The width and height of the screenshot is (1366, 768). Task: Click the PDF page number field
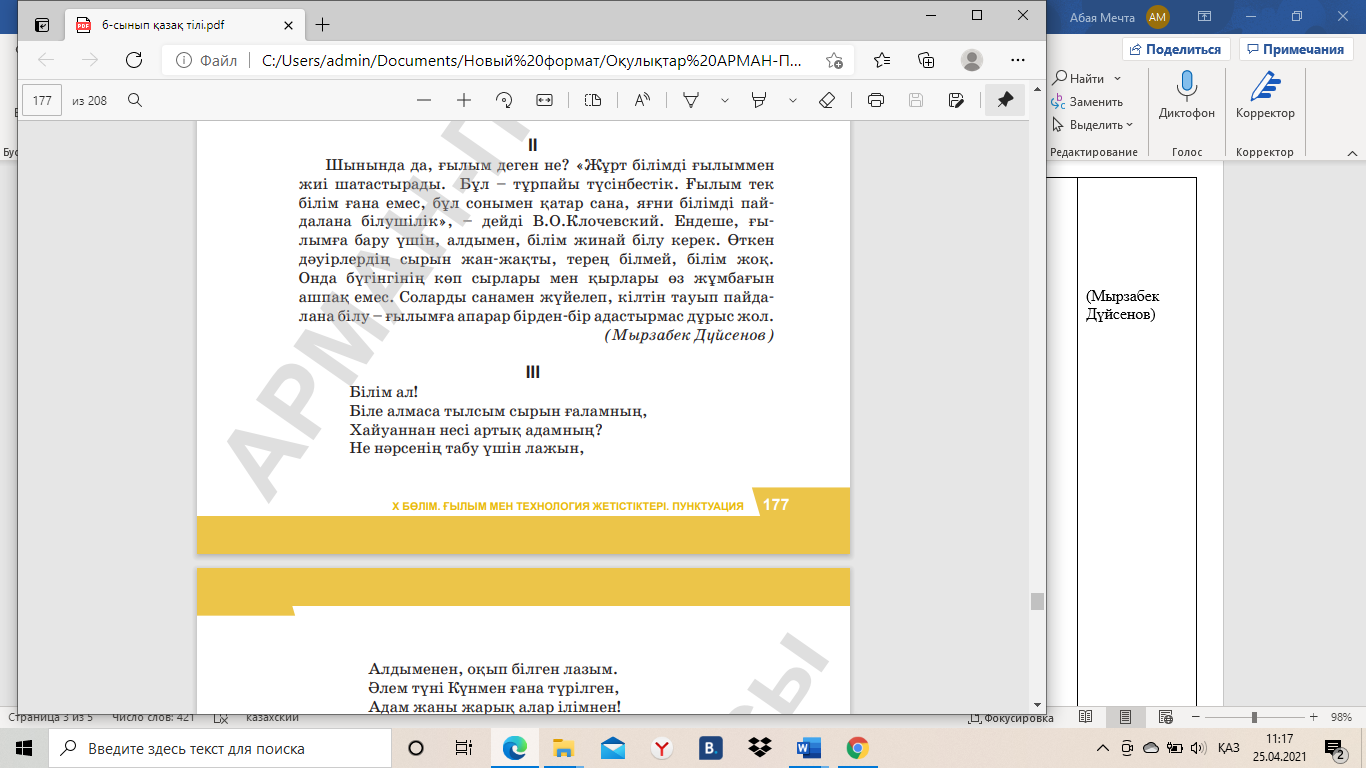pos(42,100)
